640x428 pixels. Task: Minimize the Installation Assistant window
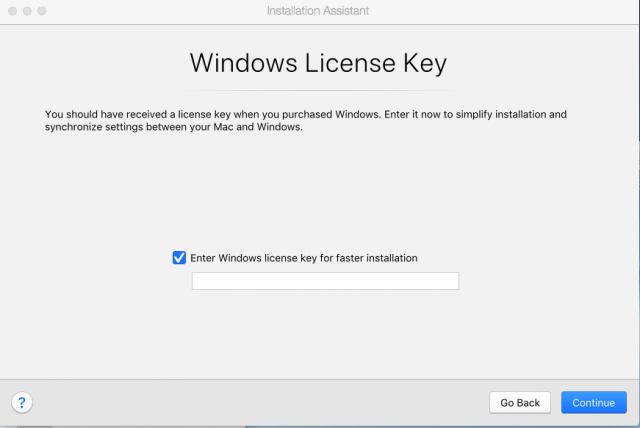click(27, 11)
